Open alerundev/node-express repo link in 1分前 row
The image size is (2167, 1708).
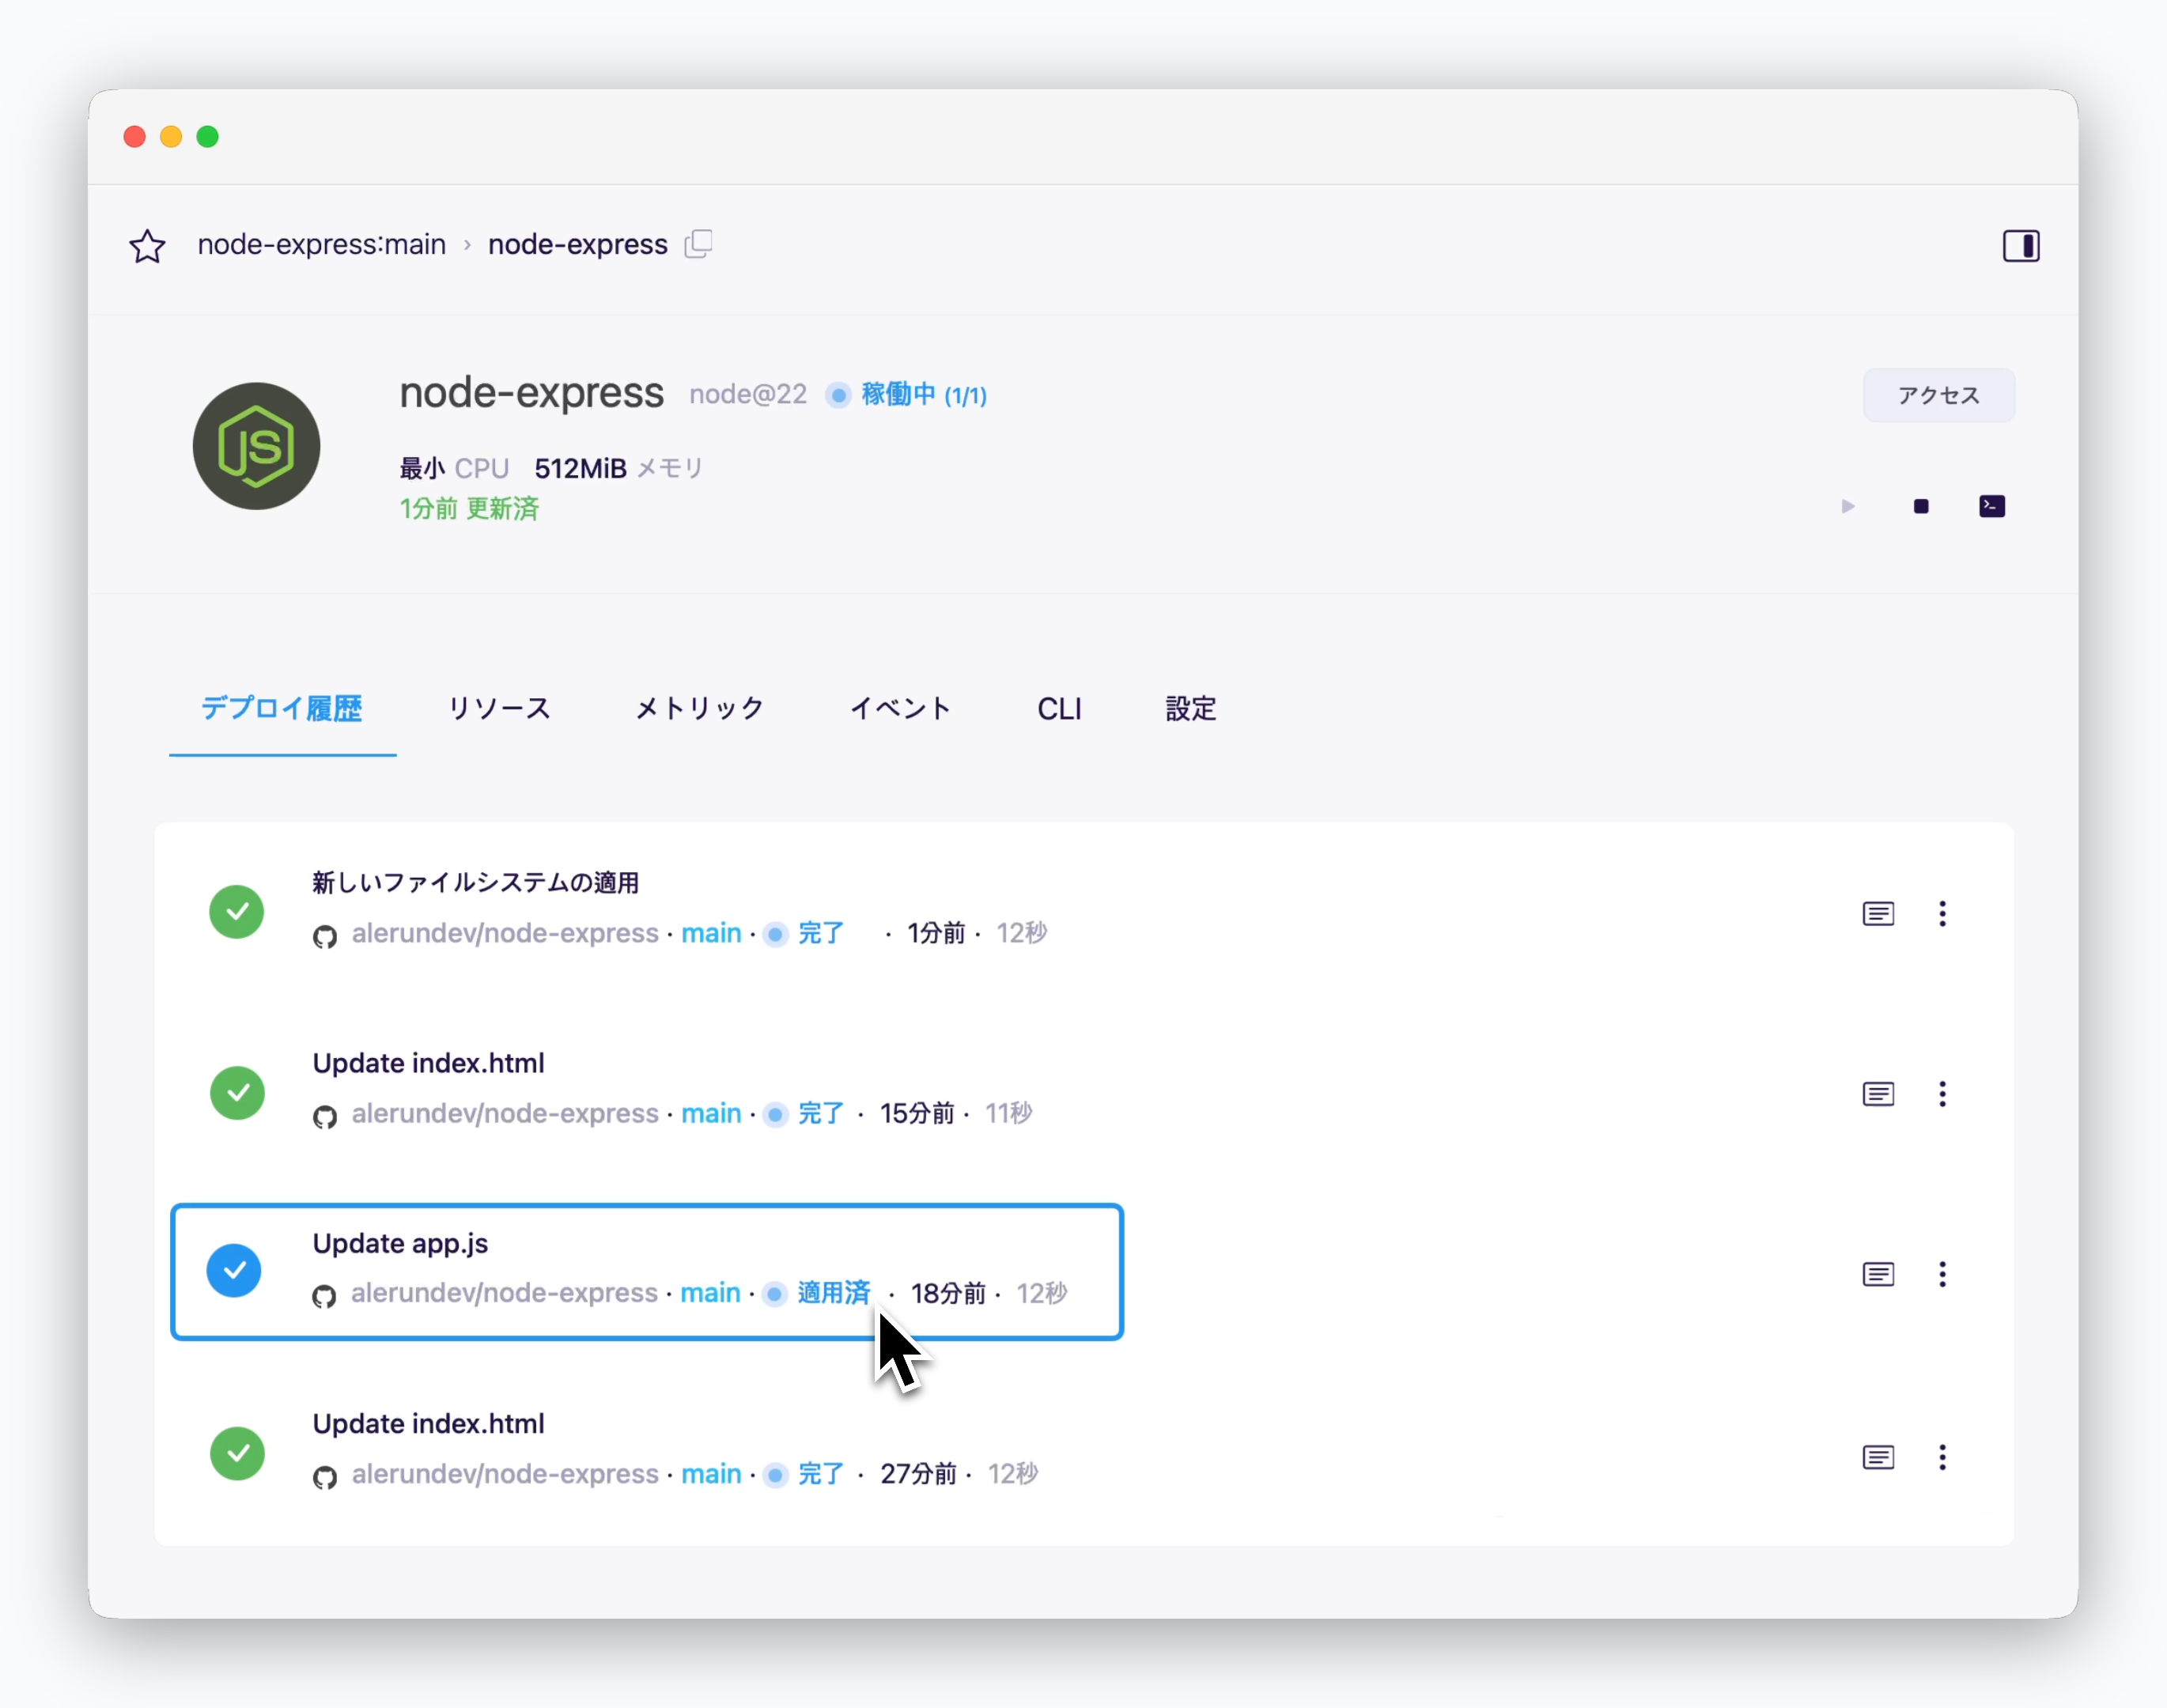505,934
